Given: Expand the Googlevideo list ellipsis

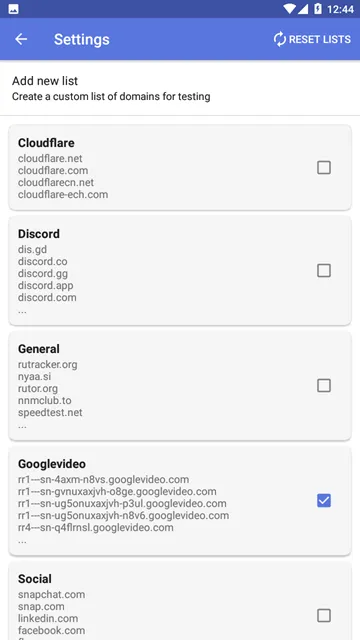Looking at the screenshot, I should point(22,542).
